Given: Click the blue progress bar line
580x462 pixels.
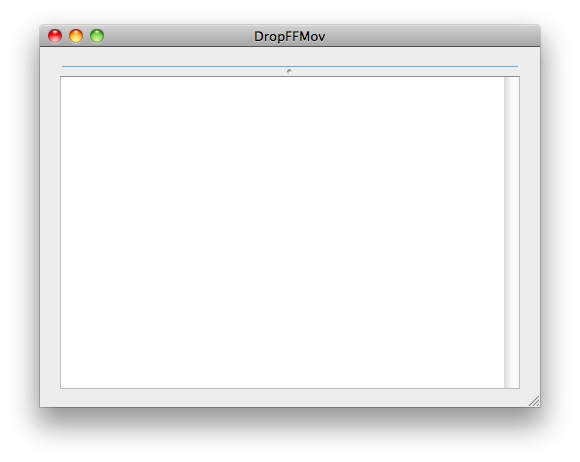Looking at the screenshot, I should point(290,67).
